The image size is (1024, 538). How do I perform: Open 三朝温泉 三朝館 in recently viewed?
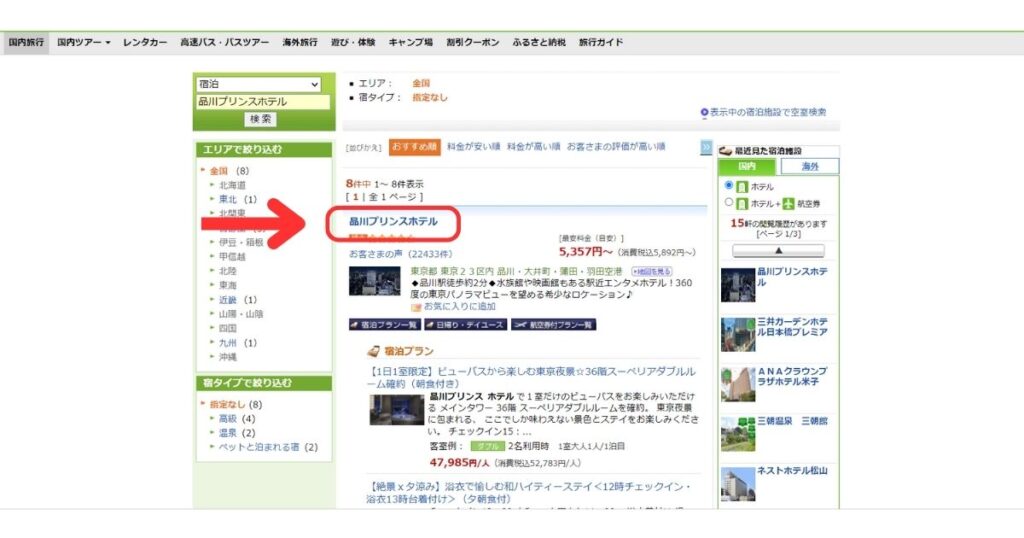coord(792,422)
